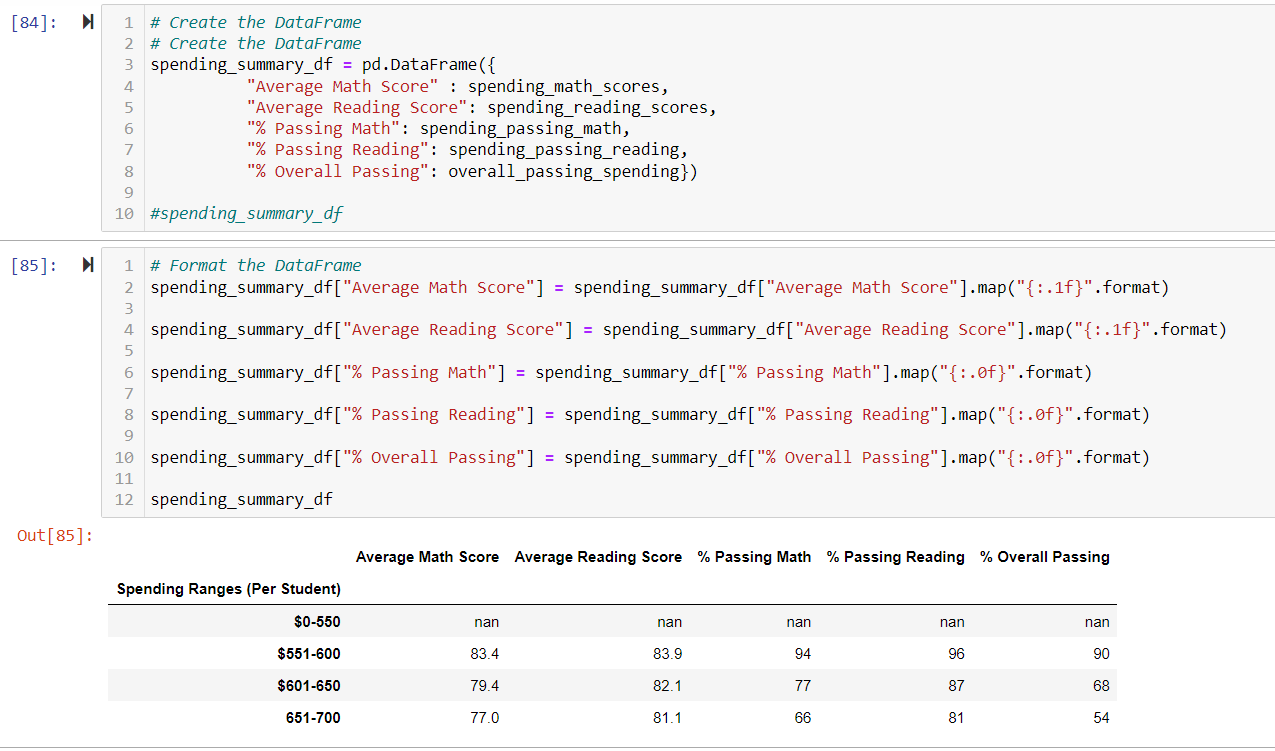Click the 77 value in $601-650 row
This screenshot has height=751, width=1275.
803,686
